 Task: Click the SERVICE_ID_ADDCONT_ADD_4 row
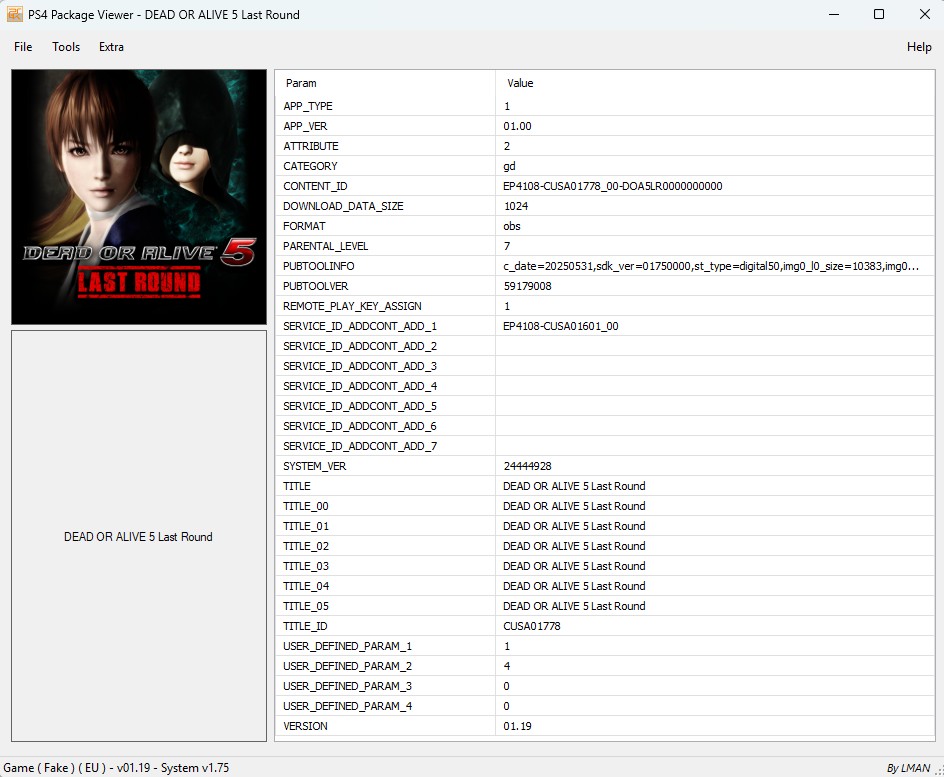pyautogui.click(x=605, y=386)
